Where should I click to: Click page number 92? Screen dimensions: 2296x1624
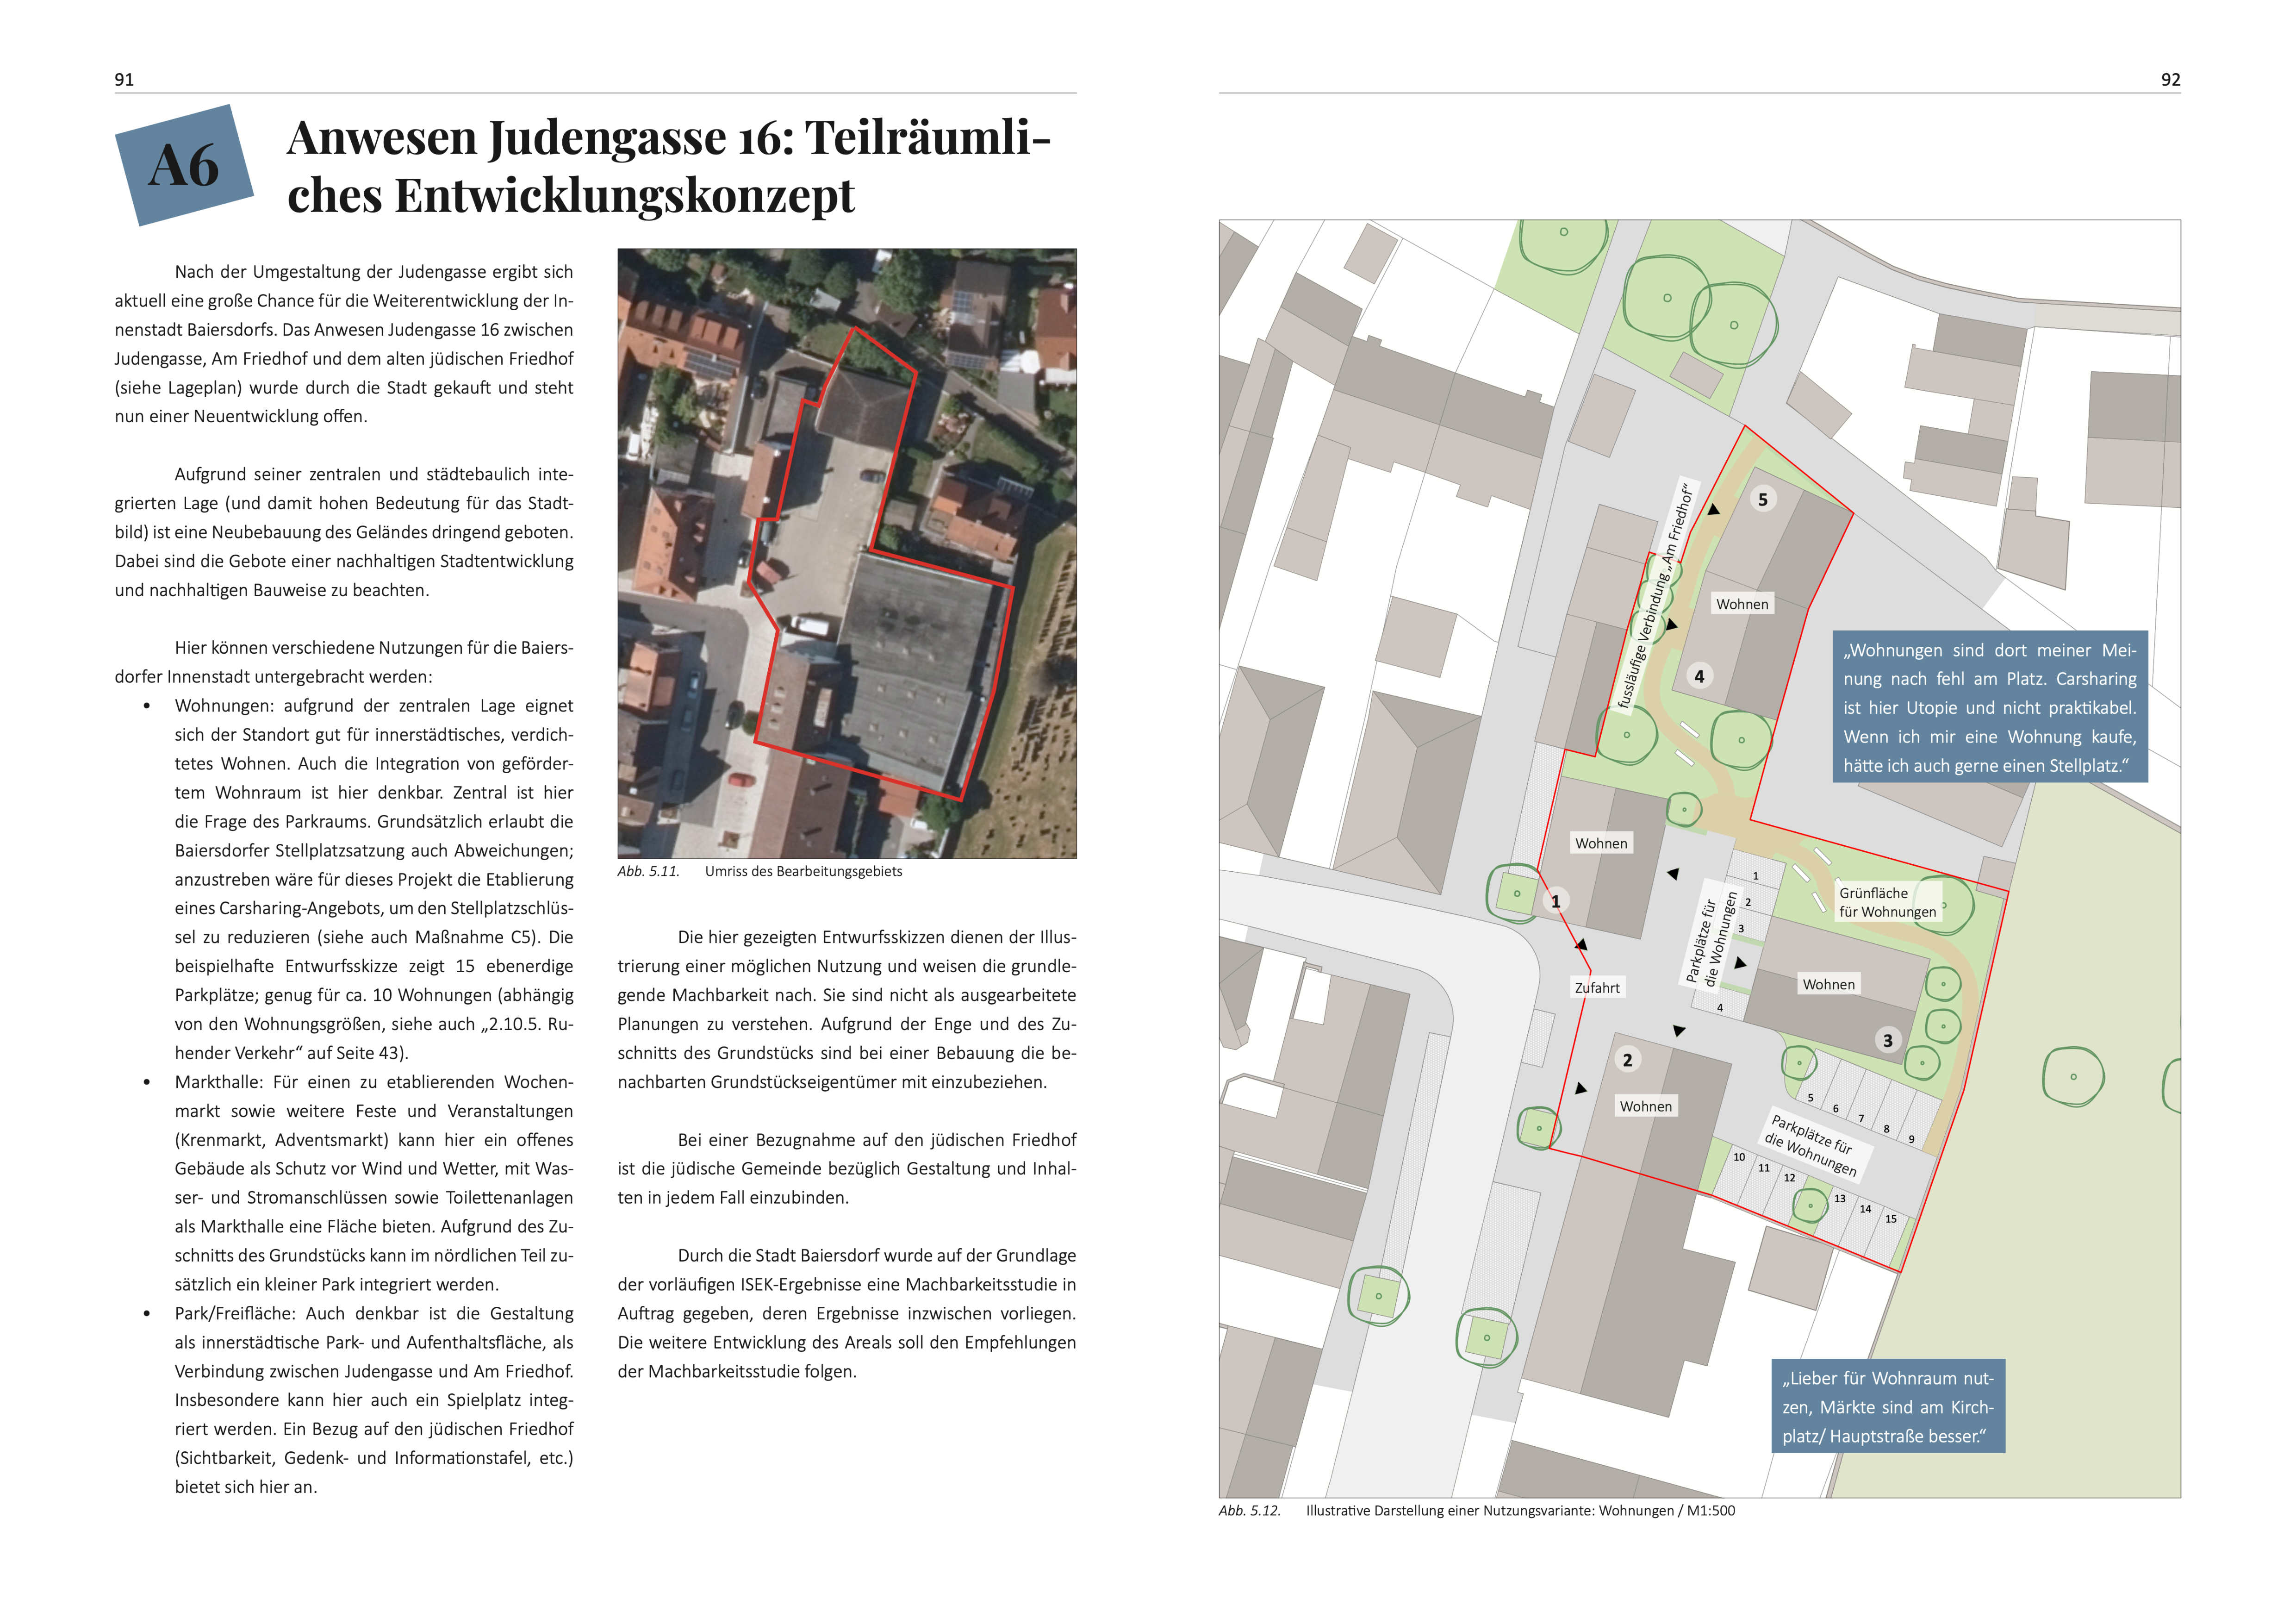pyautogui.click(x=2170, y=80)
